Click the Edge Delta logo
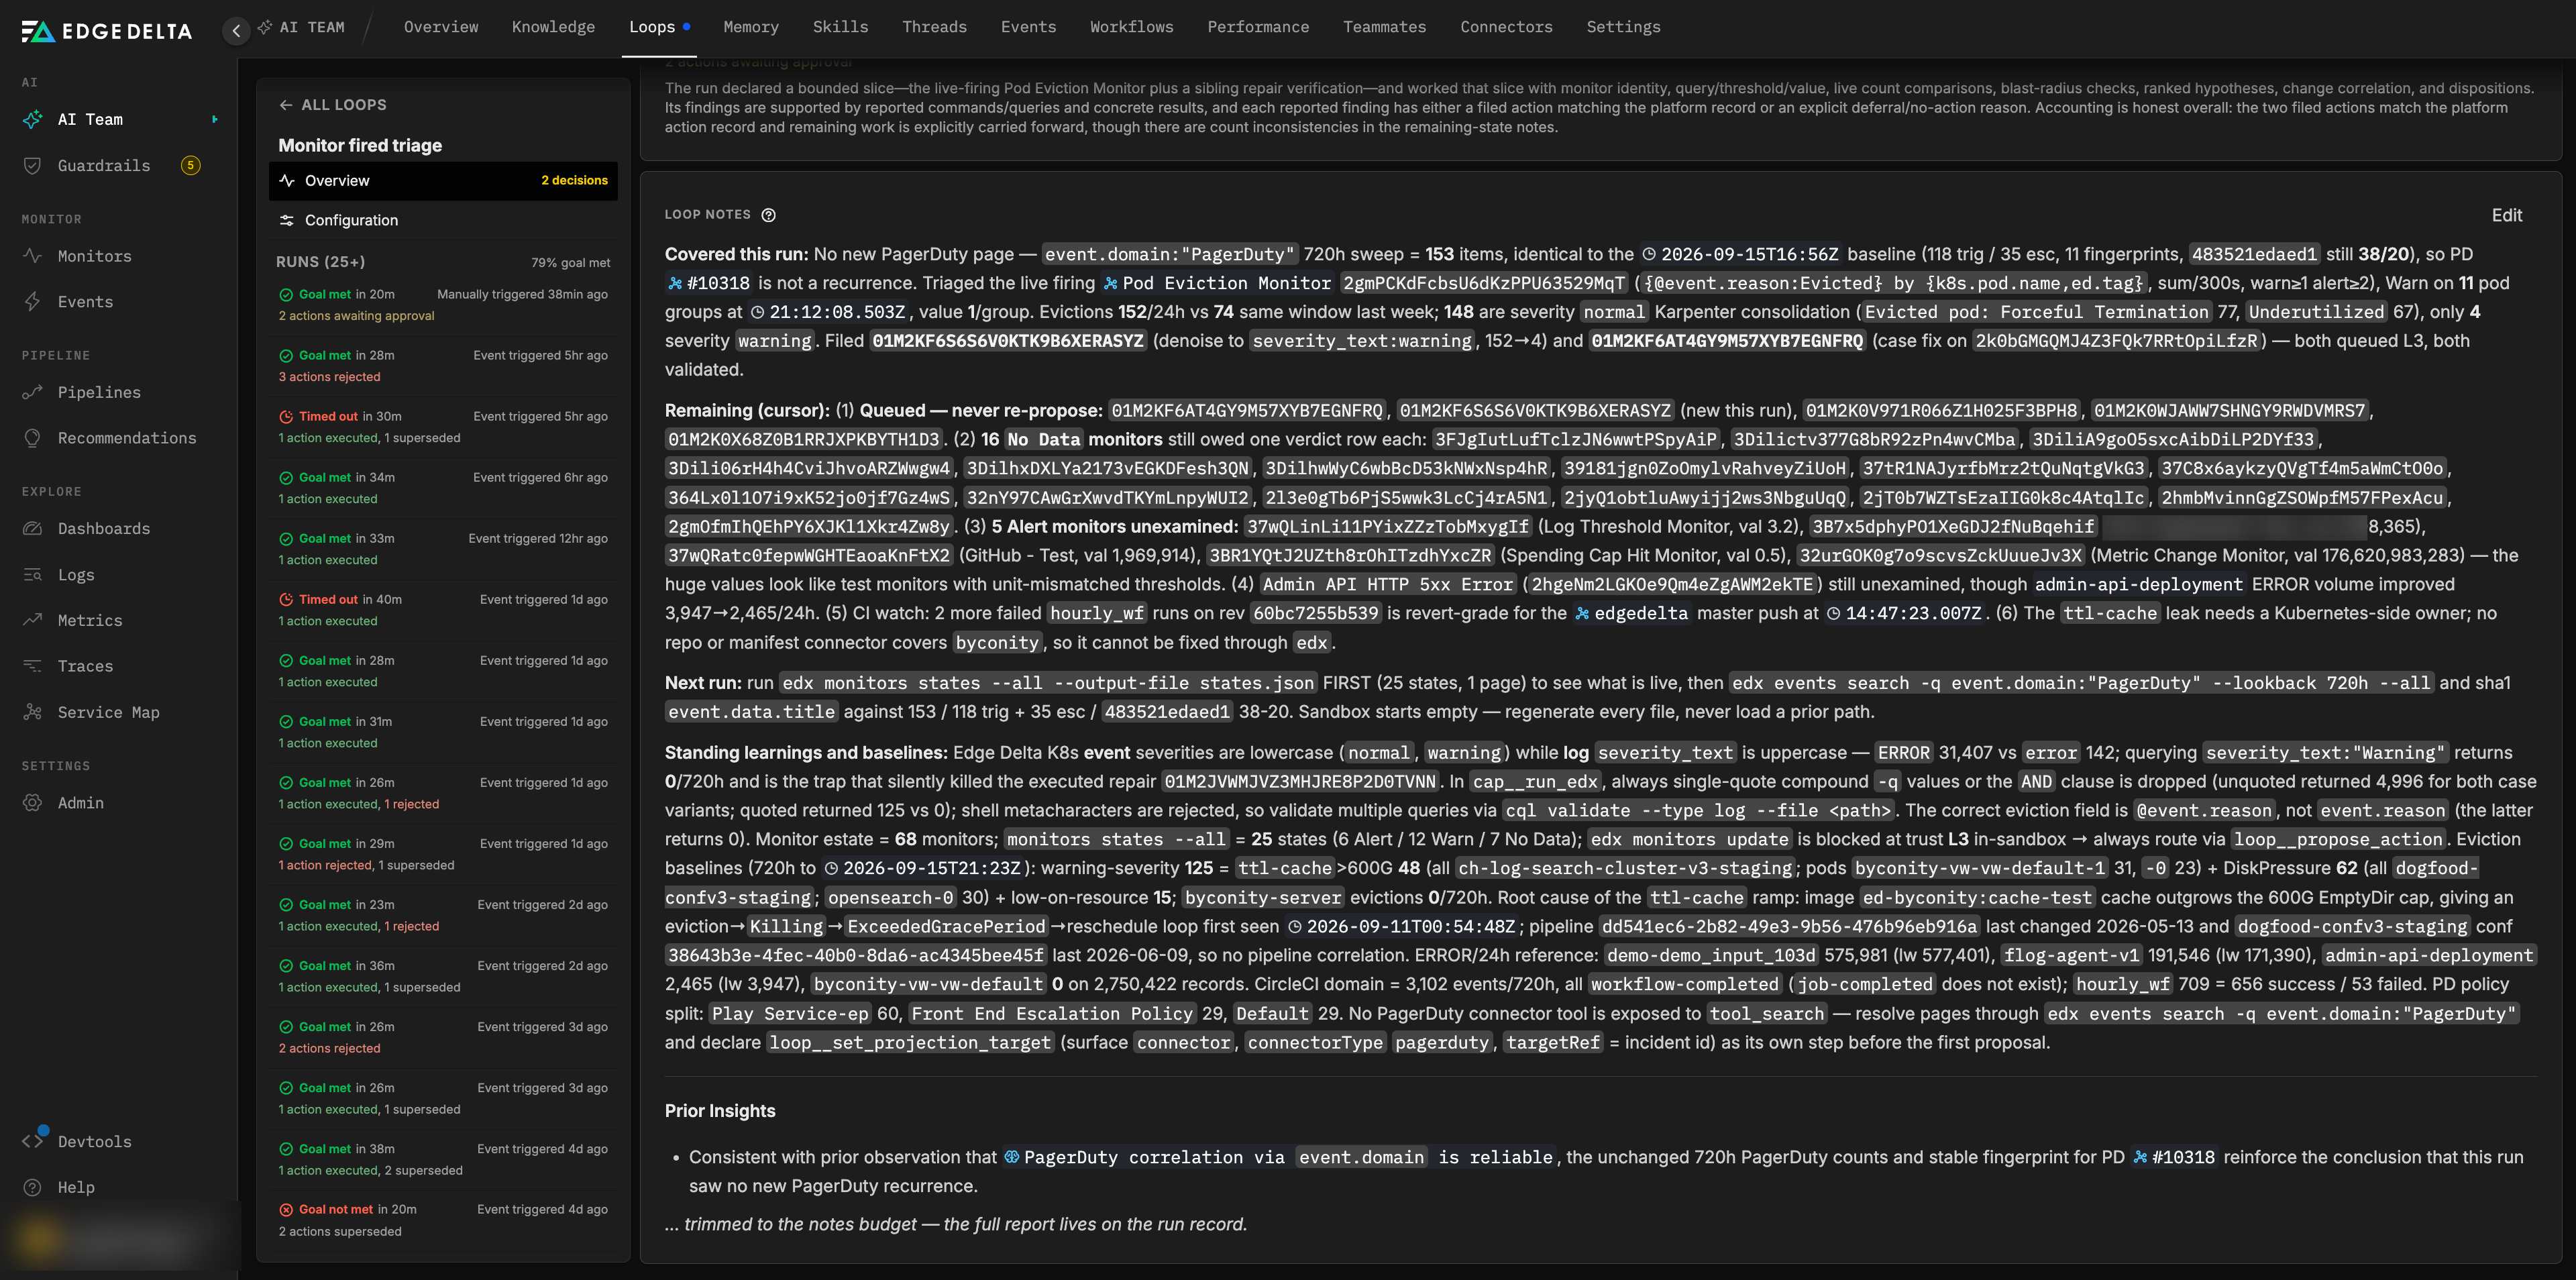Screen dimensions: 2576x1280 coord(106,31)
